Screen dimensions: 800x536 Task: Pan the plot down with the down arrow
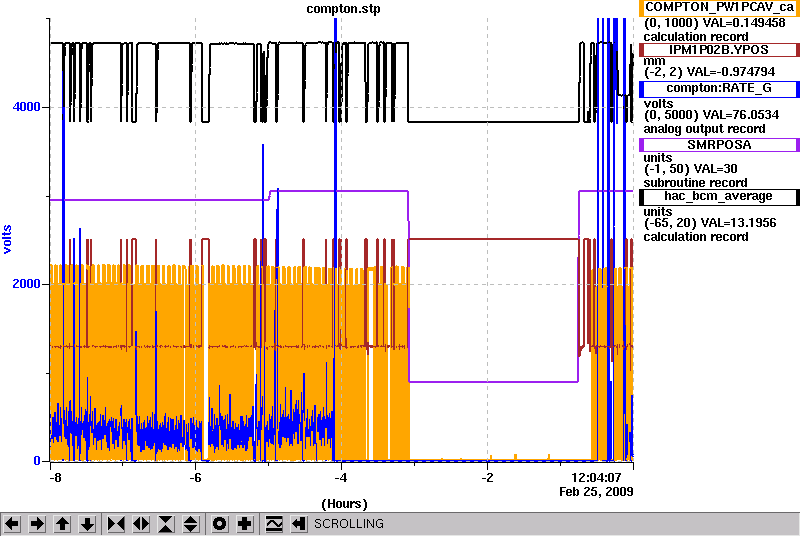[88, 524]
